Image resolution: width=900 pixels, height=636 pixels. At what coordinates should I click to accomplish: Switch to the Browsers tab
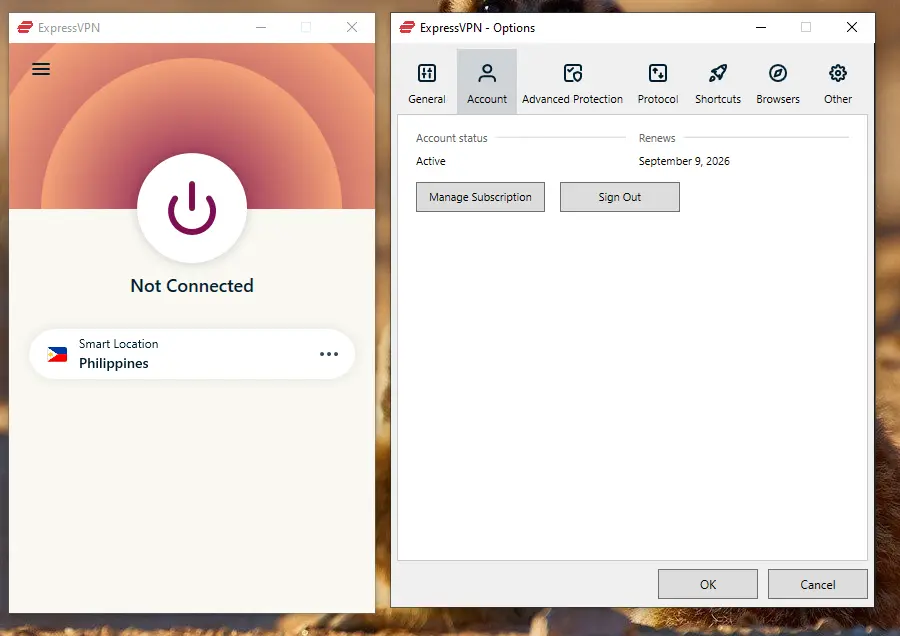(x=778, y=82)
